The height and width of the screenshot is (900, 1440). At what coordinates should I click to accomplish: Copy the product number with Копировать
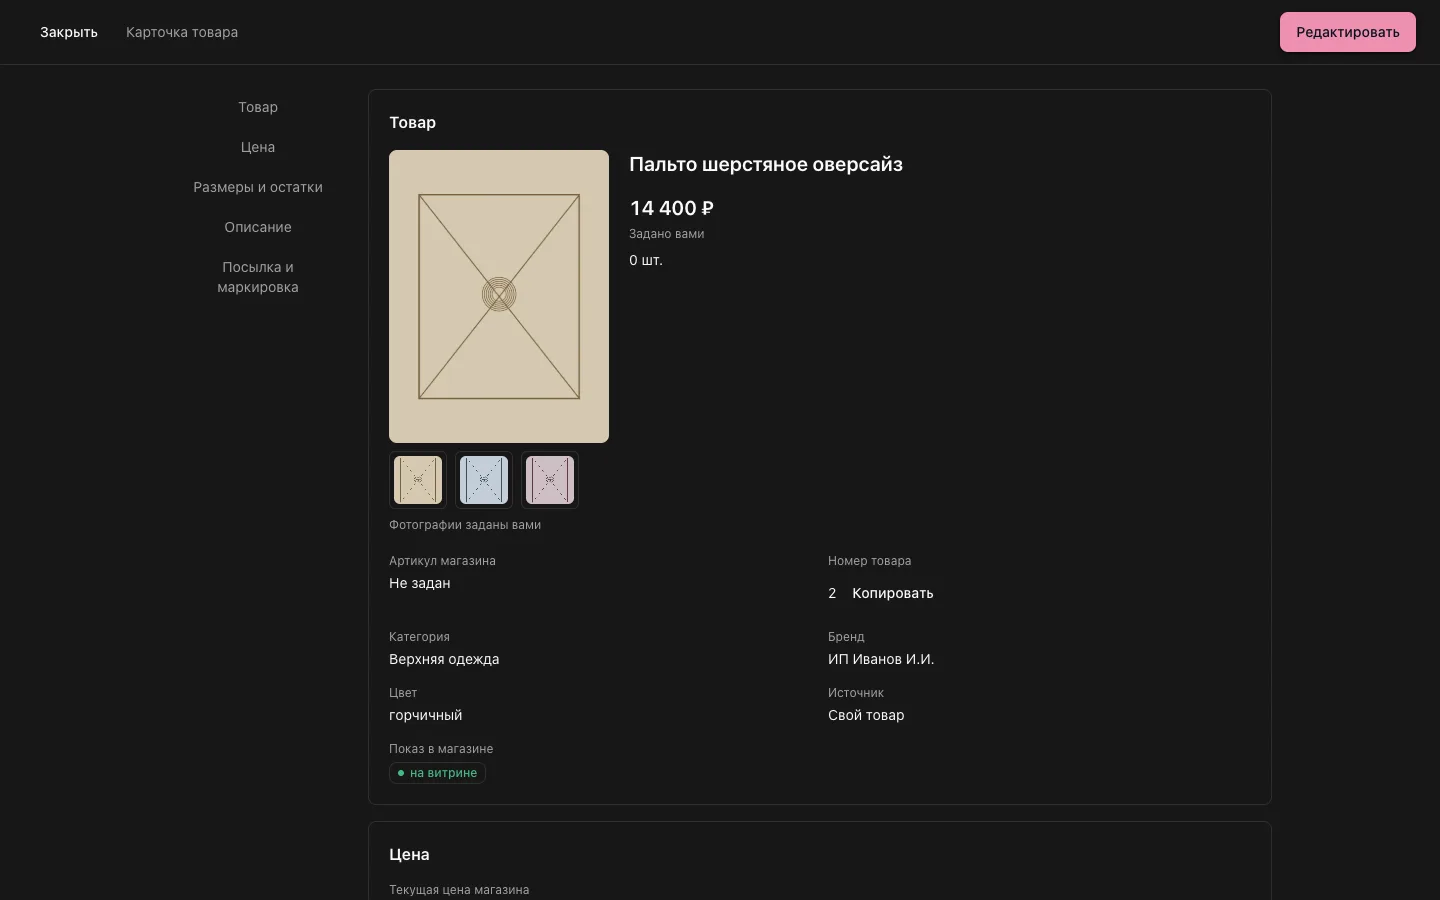click(893, 593)
